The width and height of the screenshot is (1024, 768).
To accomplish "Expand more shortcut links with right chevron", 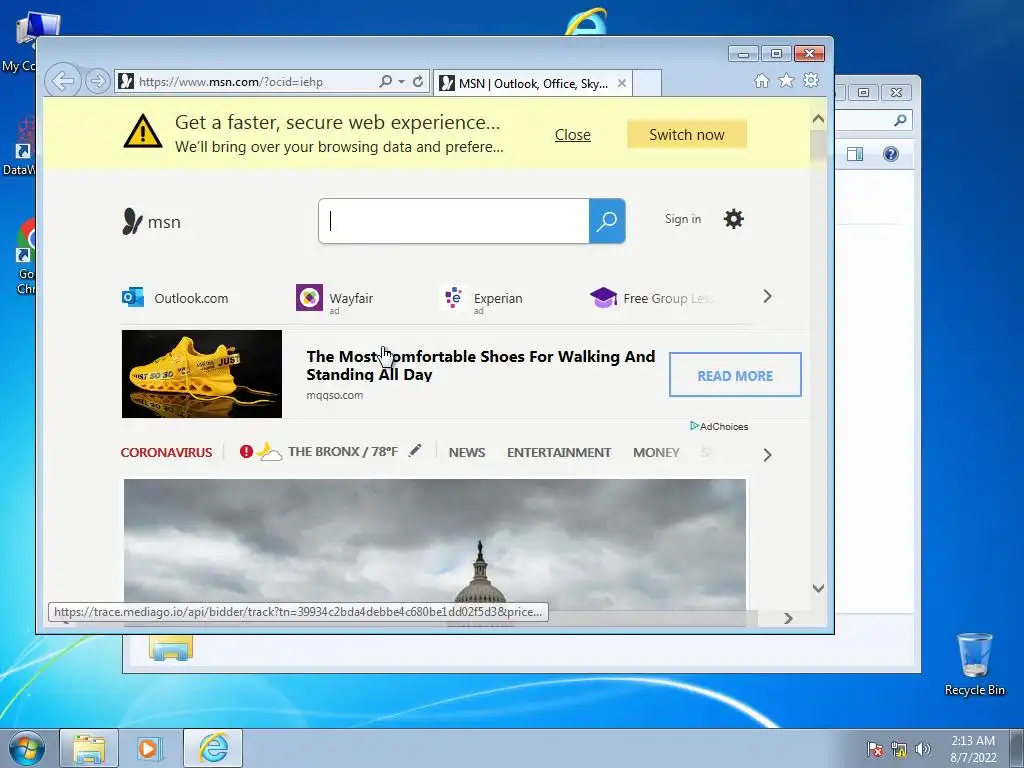I will point(767,296).
